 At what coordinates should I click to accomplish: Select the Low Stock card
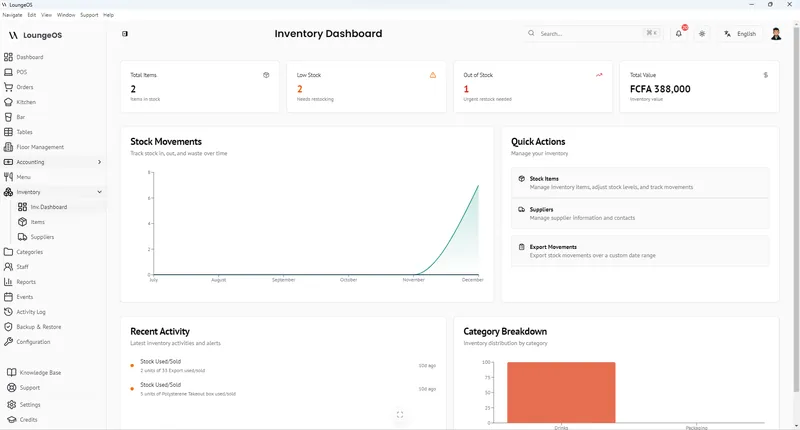click(366, 87)
